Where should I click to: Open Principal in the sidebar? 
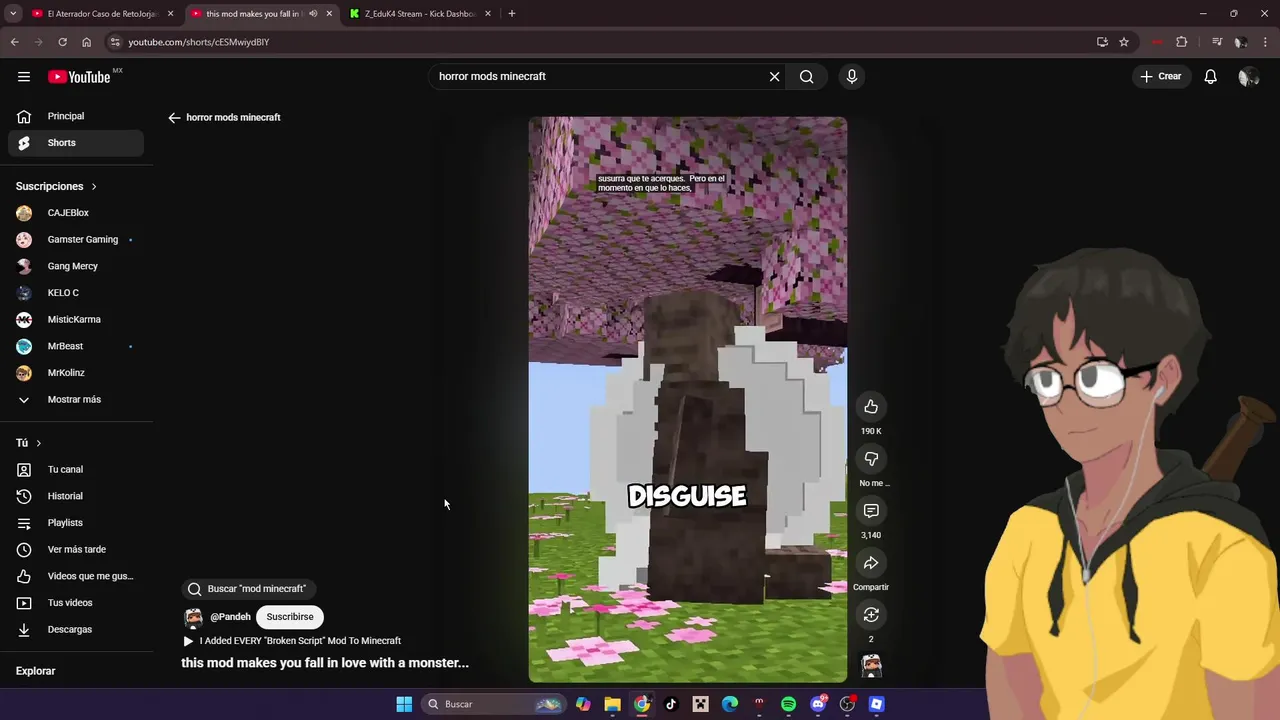point(75,116)
